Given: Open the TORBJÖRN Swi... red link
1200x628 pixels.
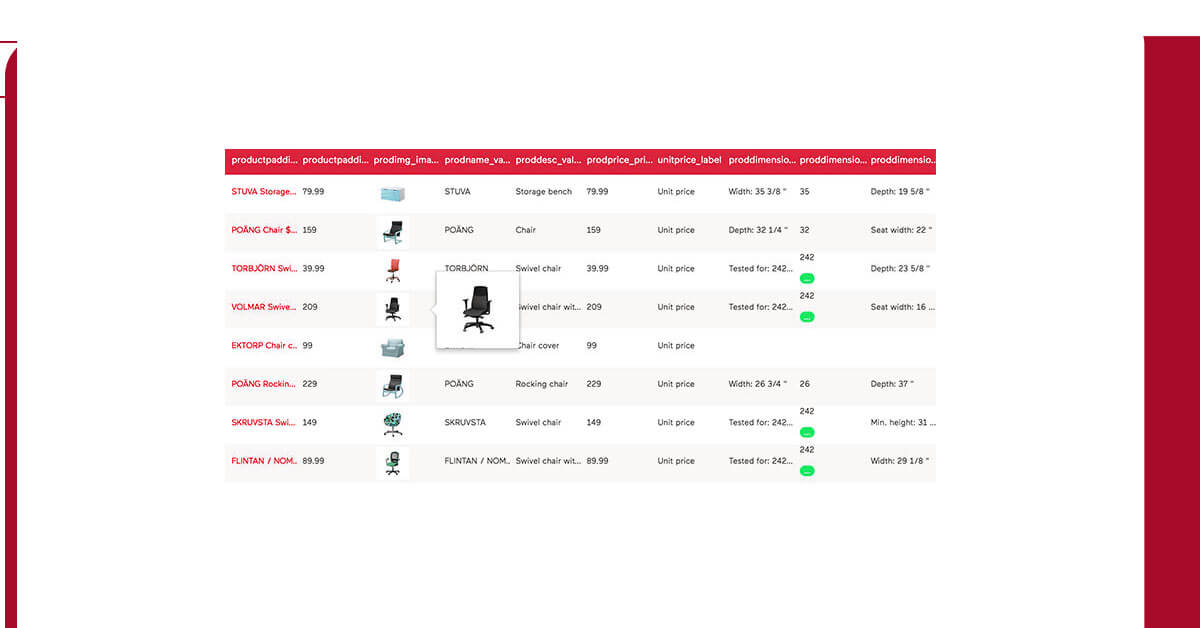Looking at the screenshot, I should point(264,268).
